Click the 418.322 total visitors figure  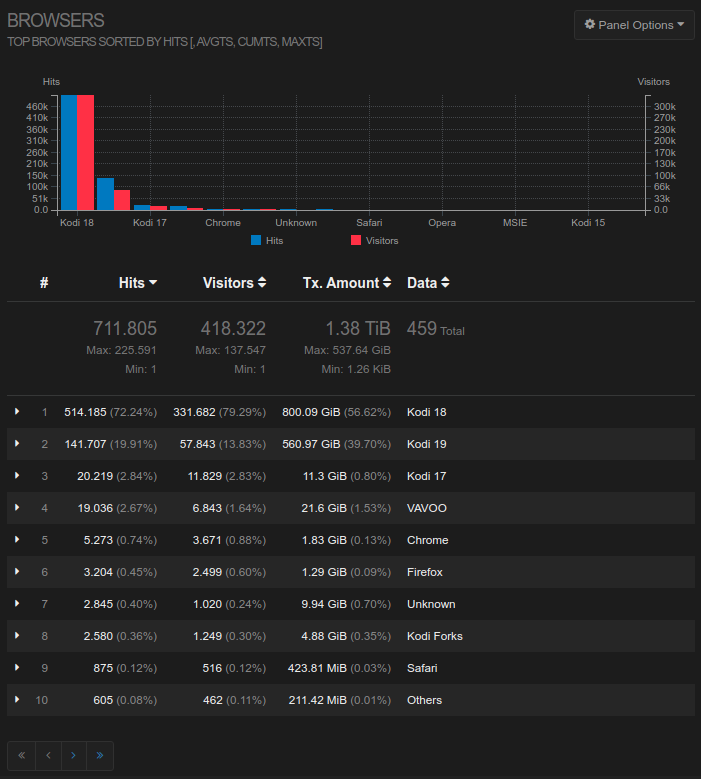[233, 328]
